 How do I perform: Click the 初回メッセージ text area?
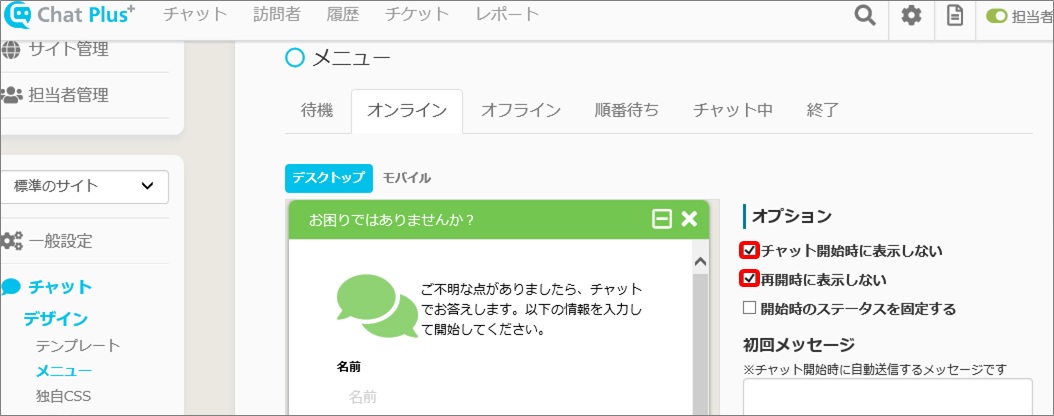point(887,397)
